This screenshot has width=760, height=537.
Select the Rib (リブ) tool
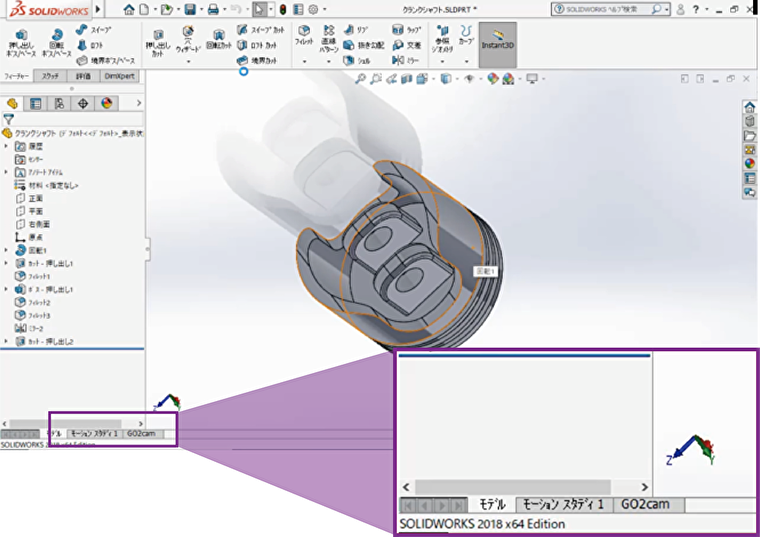pos(356,30)
